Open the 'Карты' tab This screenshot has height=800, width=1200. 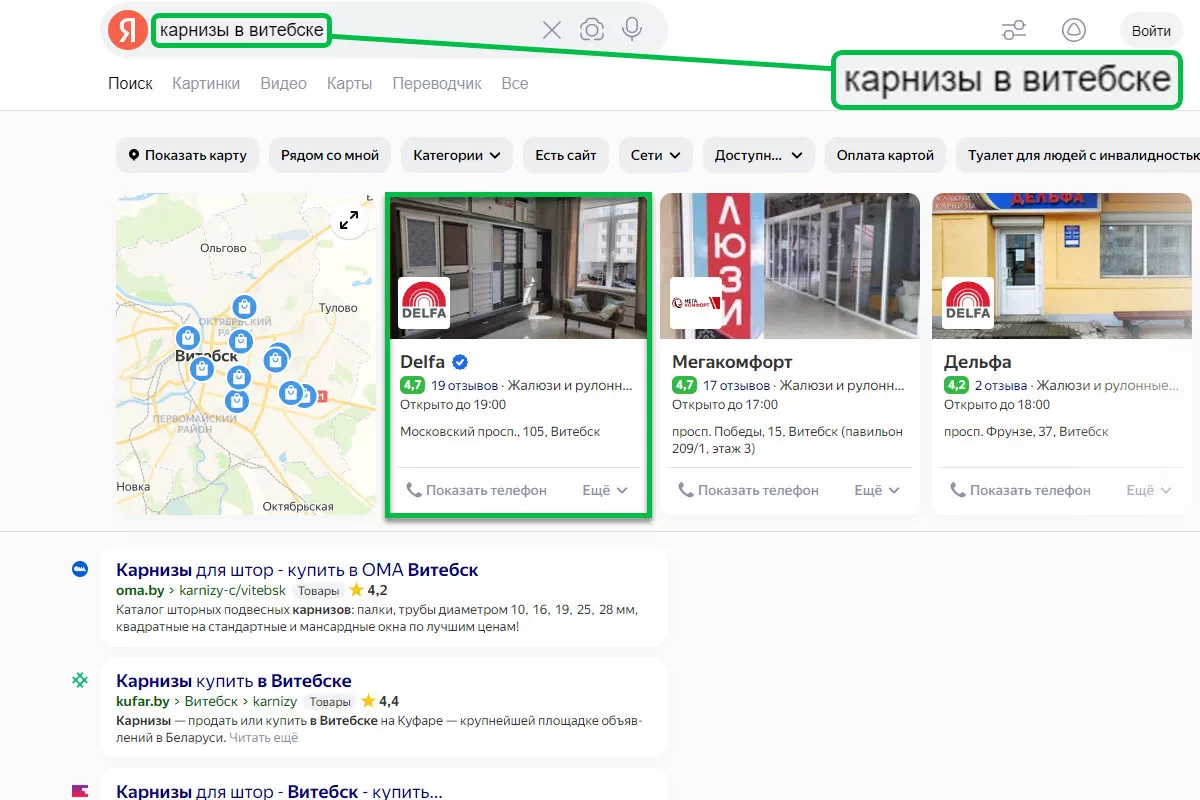point(349,83)
